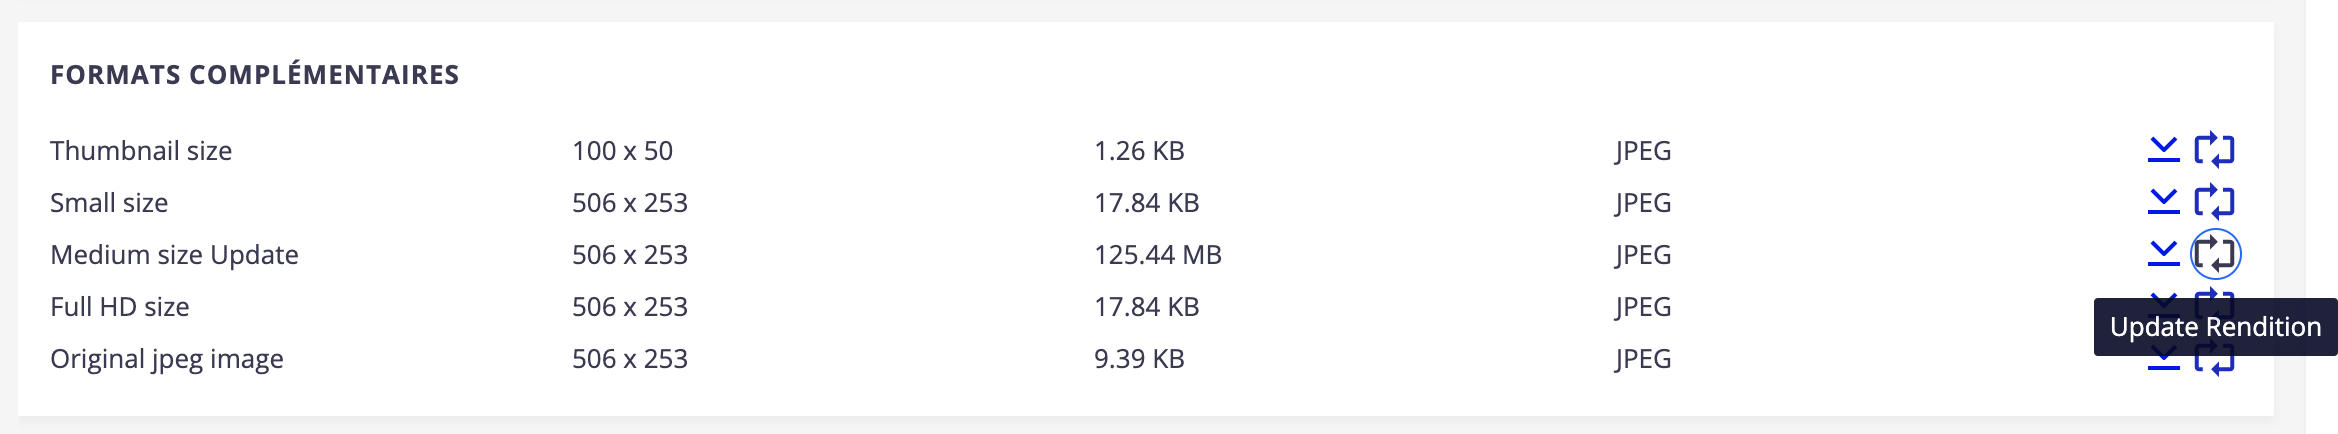Download the Thumbnail size rendition
Image resolution: width=2338 pixels, height=434 pixels.
2163,150
